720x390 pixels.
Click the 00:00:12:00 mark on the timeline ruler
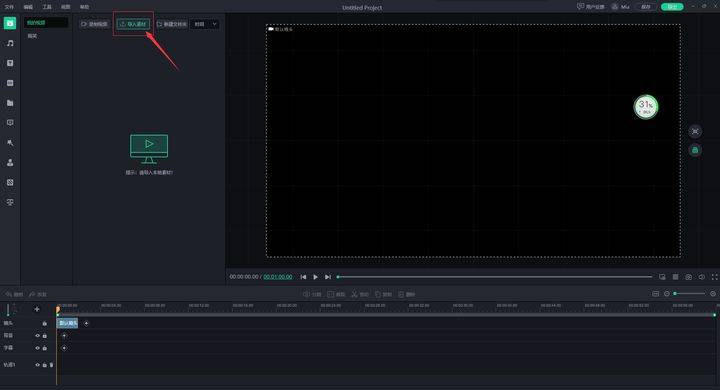[x=199, y=305]
